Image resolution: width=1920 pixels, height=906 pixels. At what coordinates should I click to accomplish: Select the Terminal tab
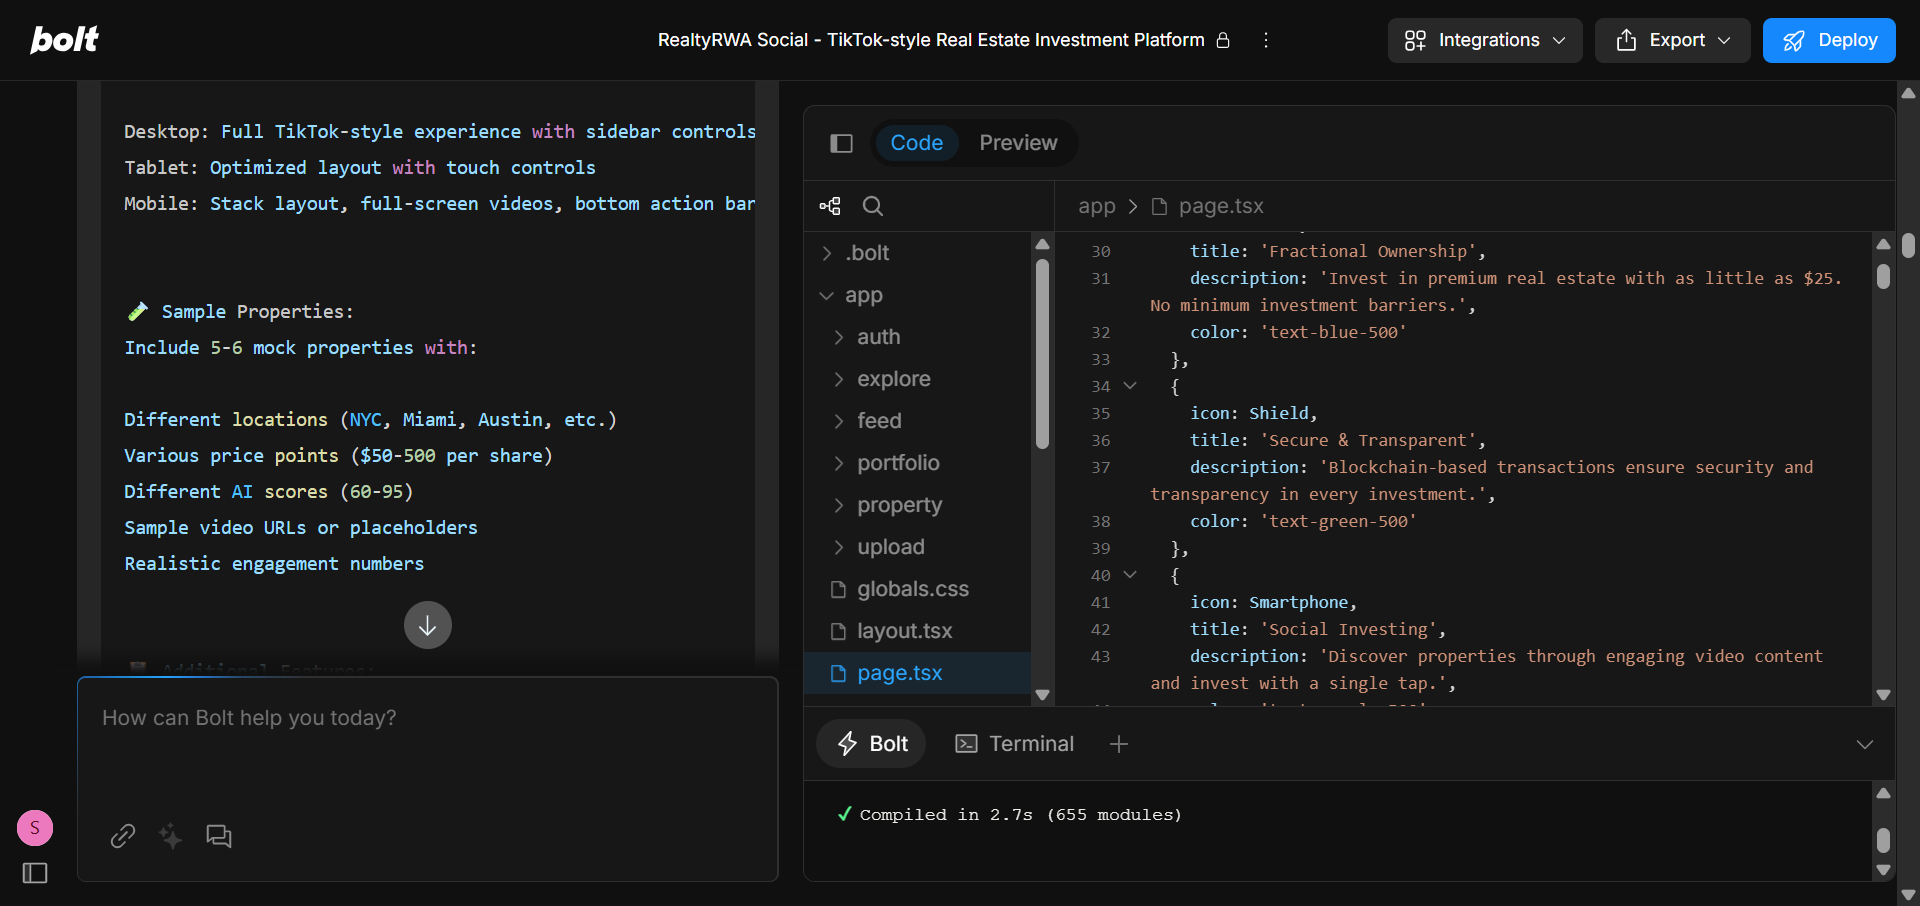(1014, 744)
